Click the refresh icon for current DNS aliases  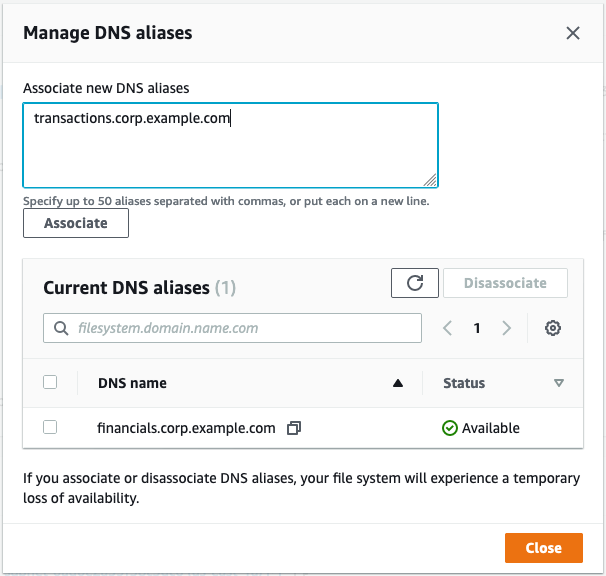click(x=415, y=283)
